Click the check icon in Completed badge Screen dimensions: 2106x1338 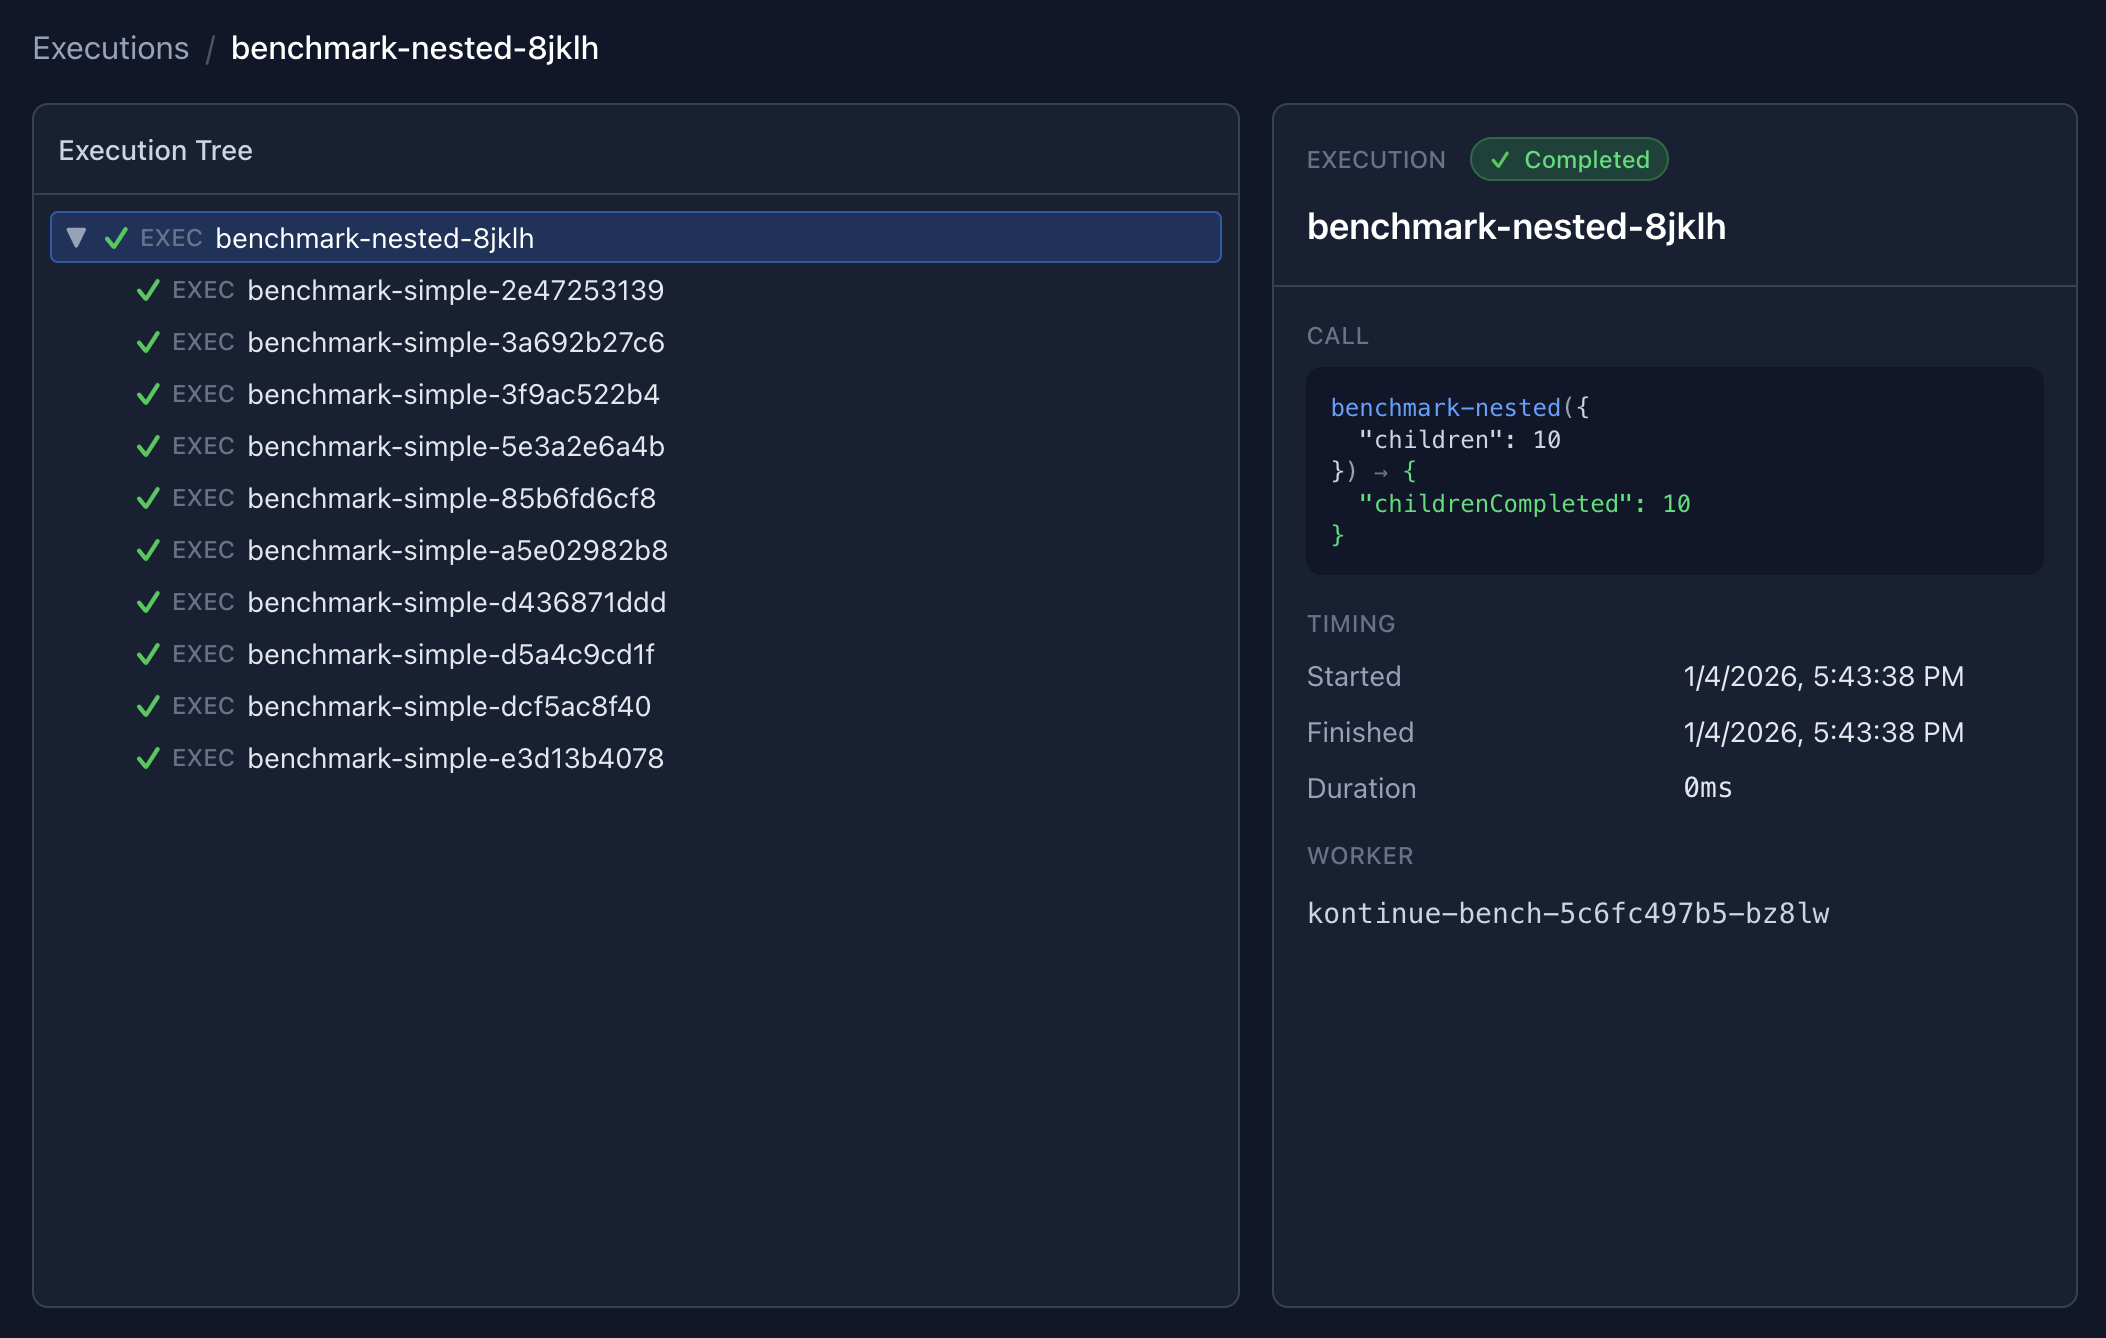[1499, 160]
